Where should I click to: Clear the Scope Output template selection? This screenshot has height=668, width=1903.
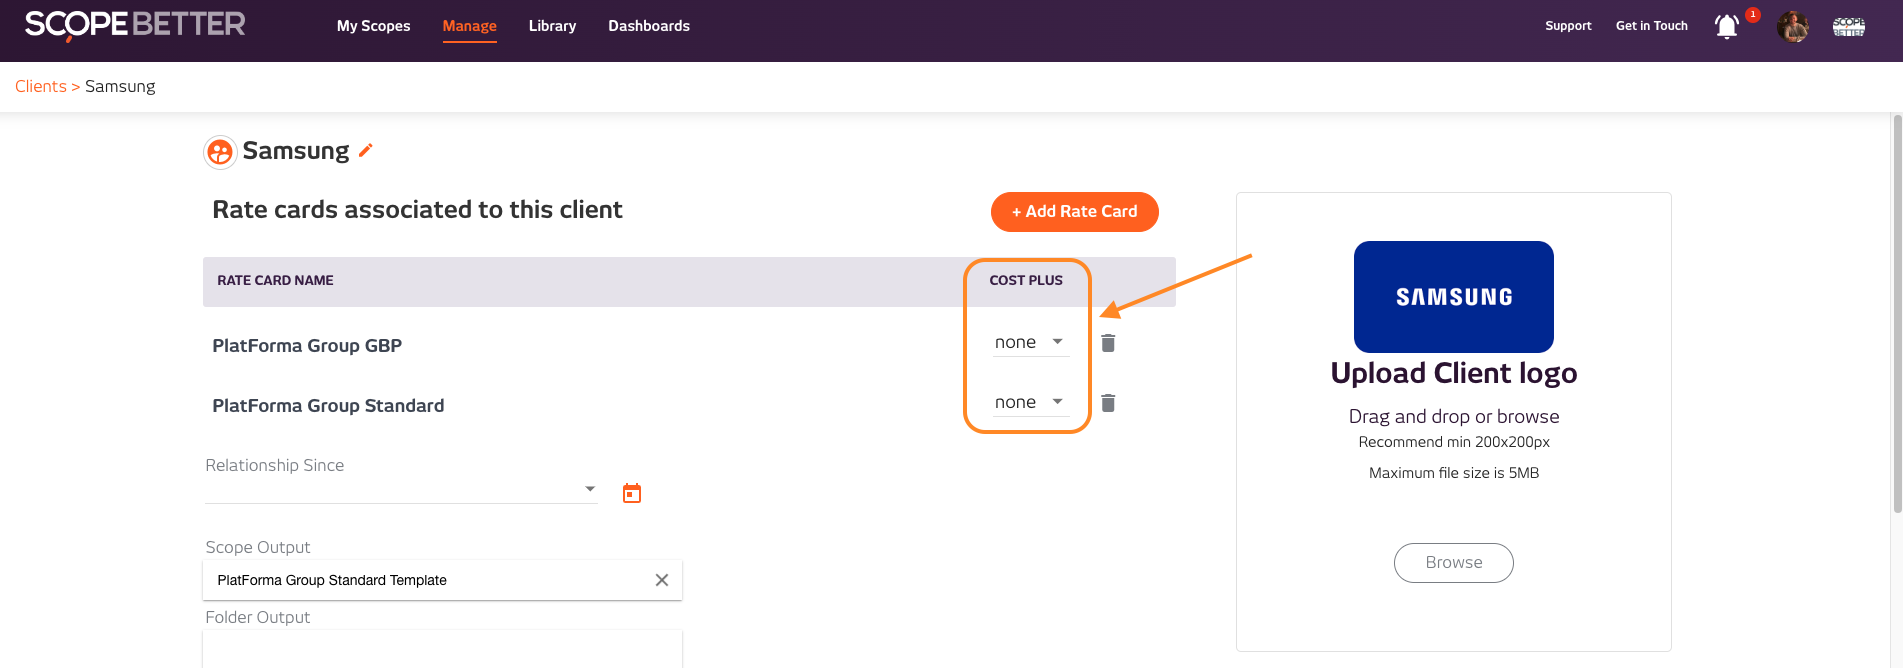pyautogui.click(x=662, y=580)
